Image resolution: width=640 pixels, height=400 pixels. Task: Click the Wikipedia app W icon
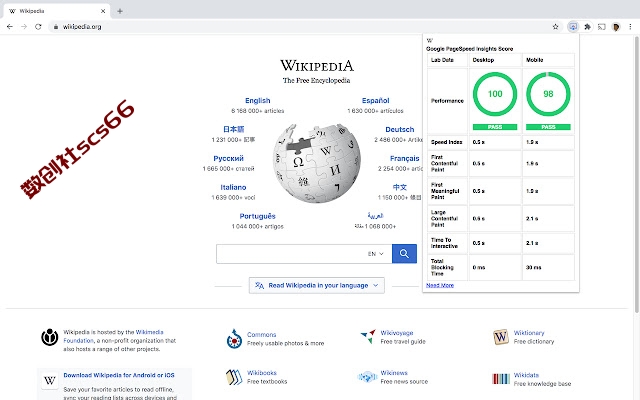(x=49, y=380)
